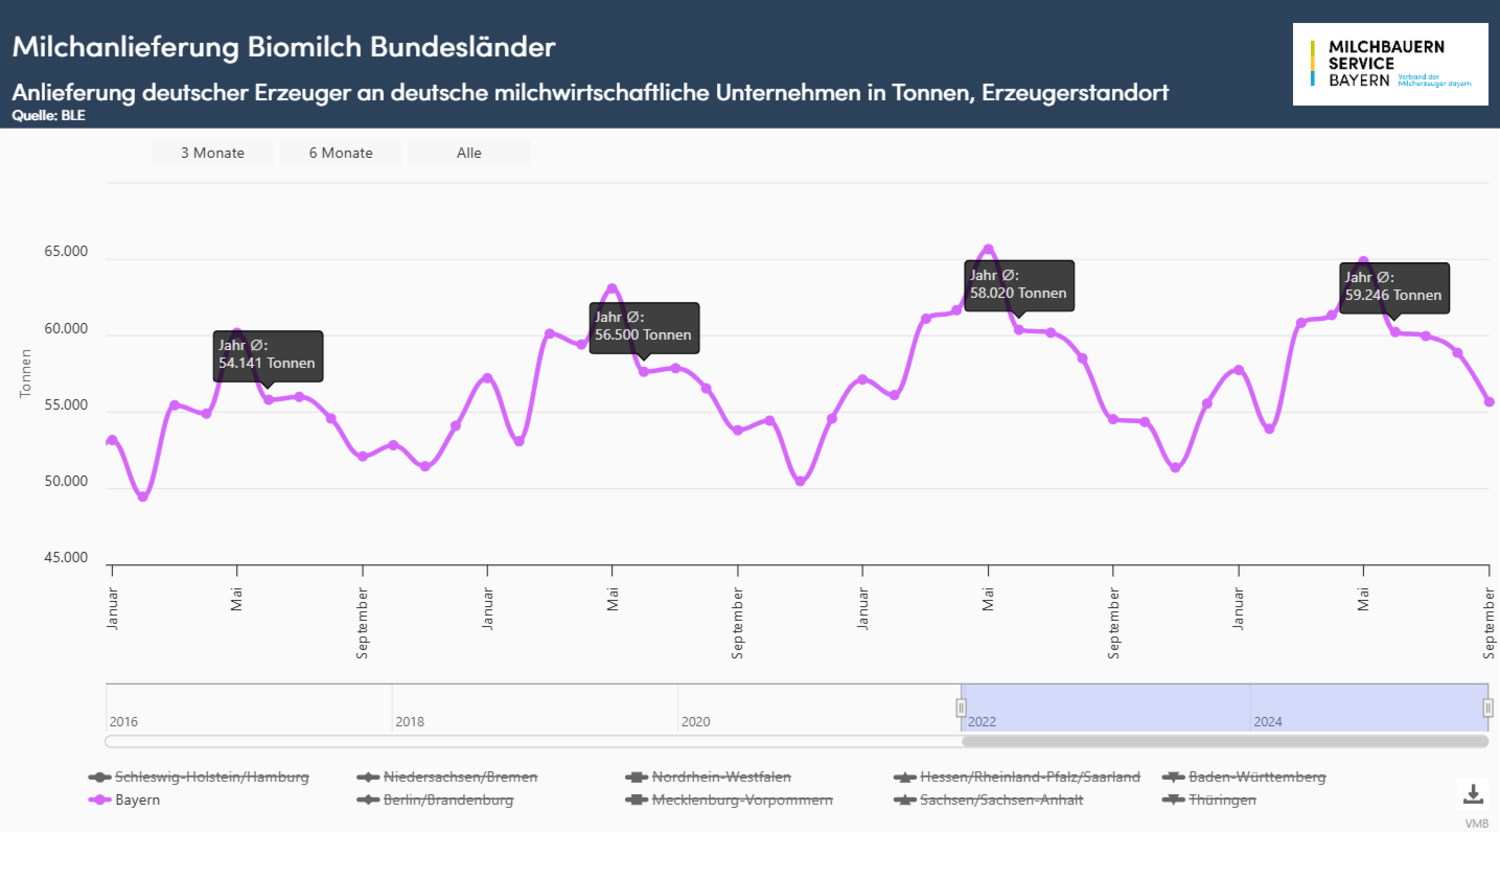Click the Milchbauern Service Bayern logo
1500x881 pixels.
pyautogui.click(x=1389, y=64)
